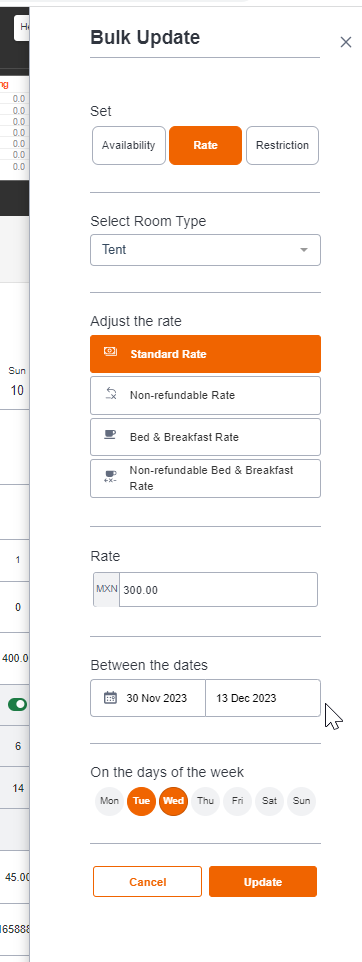Screen dimensions: 362x962
Task: Expand the Select Room Type dropdown arrow
Action: 304,250
